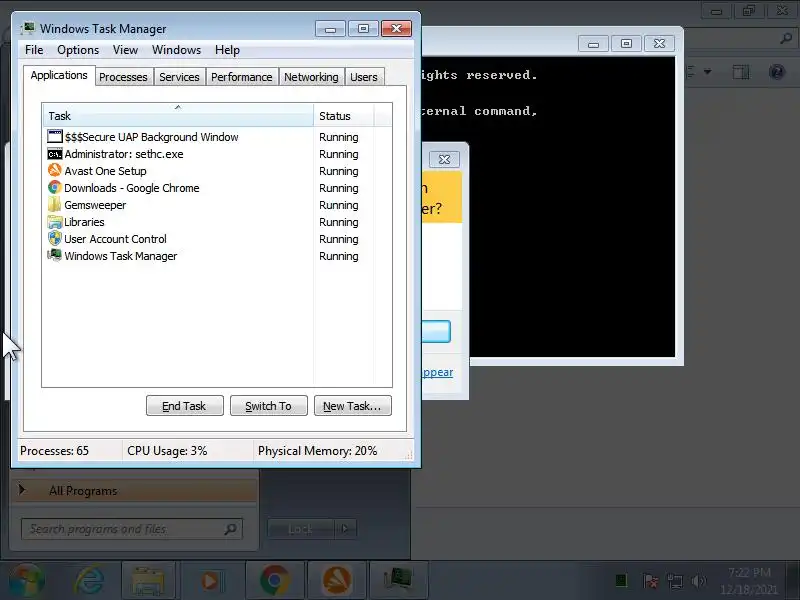Click the Processes: 65 status bar entry
Screen dimensions: 800x600
coord(55,451)
